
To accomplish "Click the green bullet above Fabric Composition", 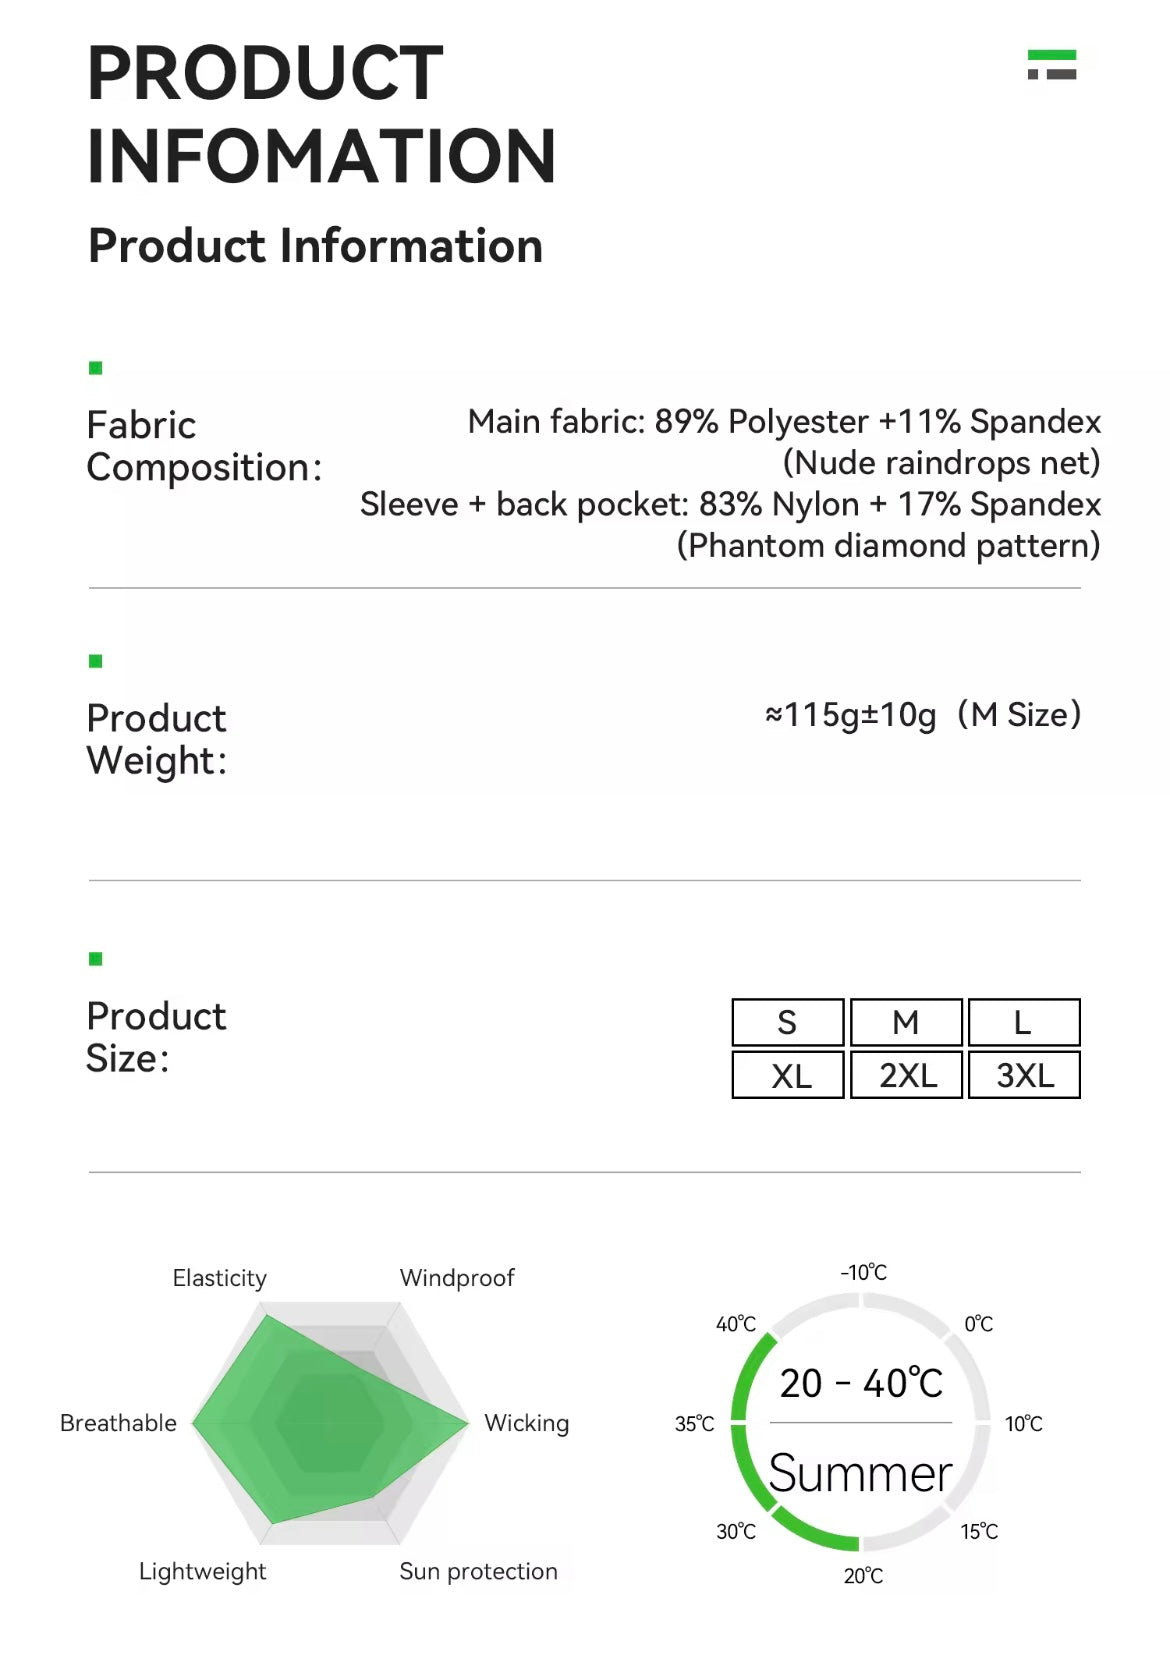I will pos(96,368).
